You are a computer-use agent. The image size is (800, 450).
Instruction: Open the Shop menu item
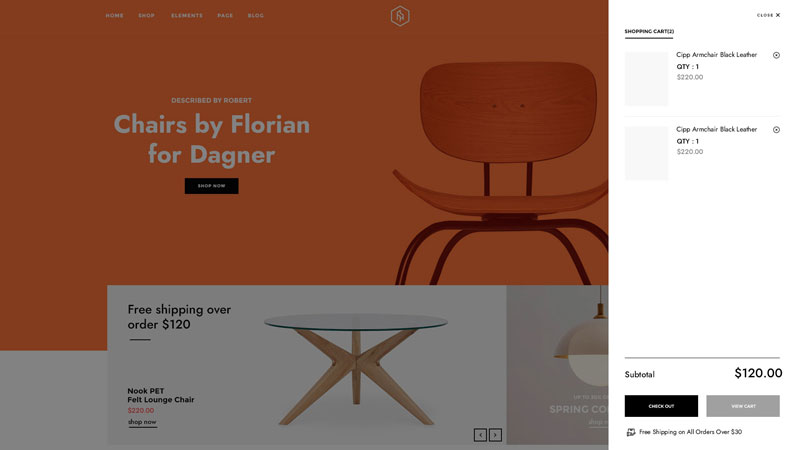tap(146, 15)
